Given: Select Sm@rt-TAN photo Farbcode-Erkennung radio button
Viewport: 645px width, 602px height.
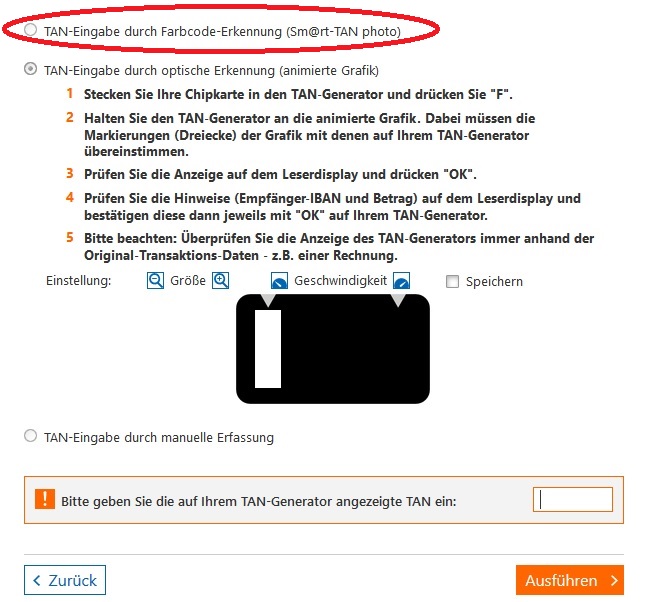Looking at the screenshot, I should [30, 30].
